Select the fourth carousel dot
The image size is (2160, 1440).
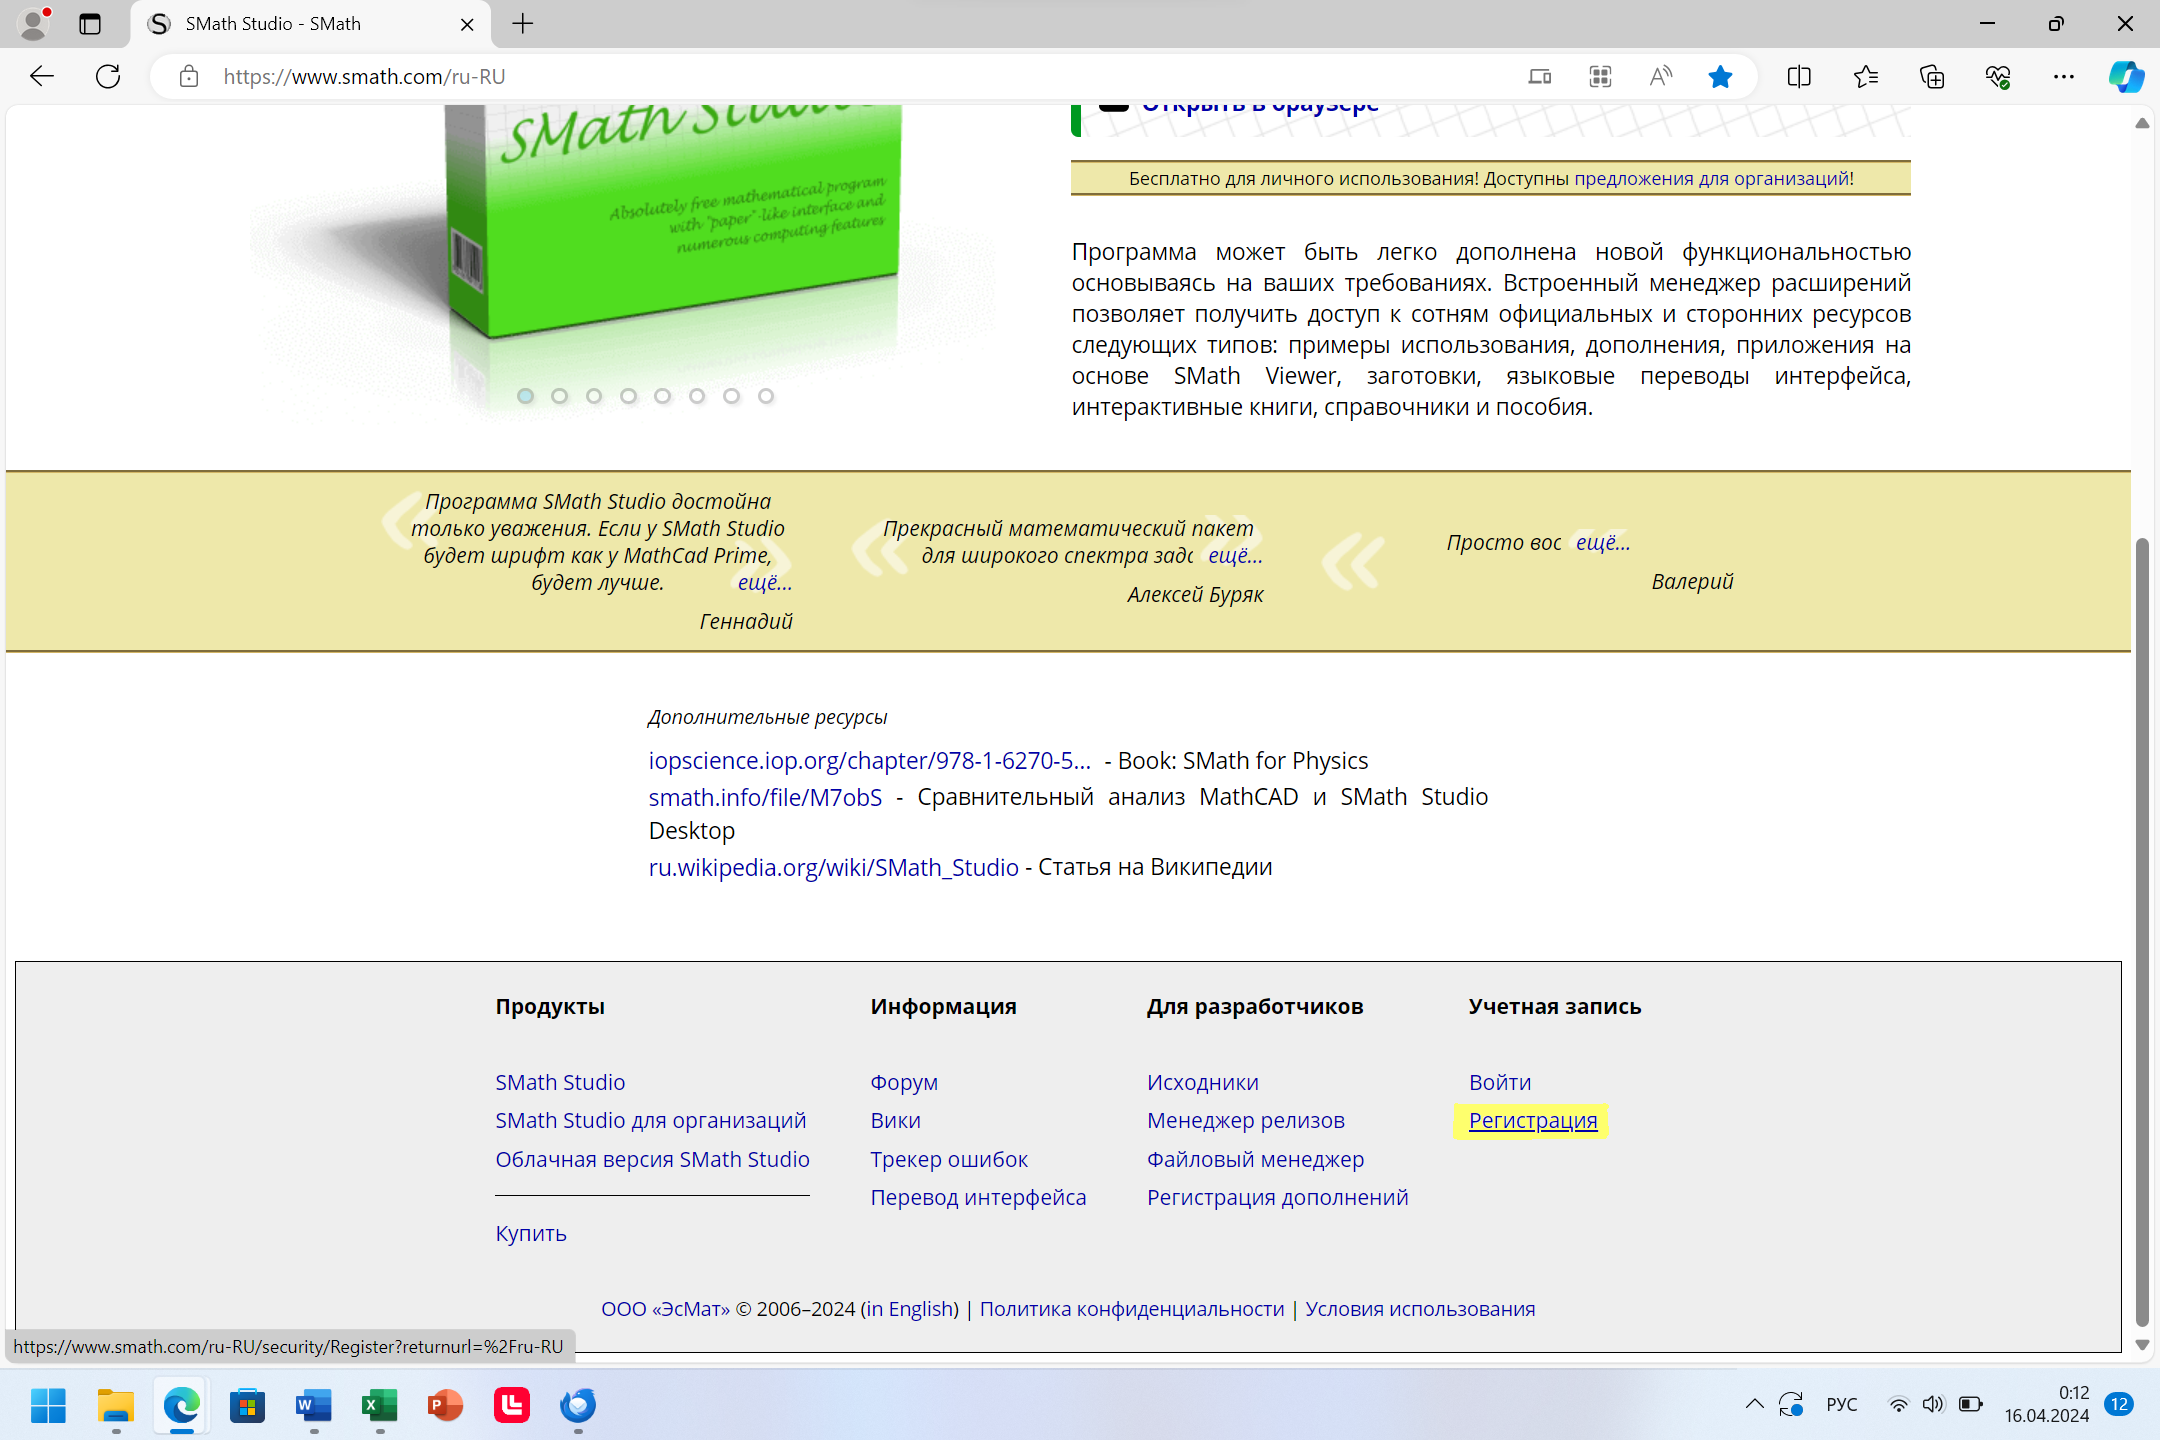[628, 396]
